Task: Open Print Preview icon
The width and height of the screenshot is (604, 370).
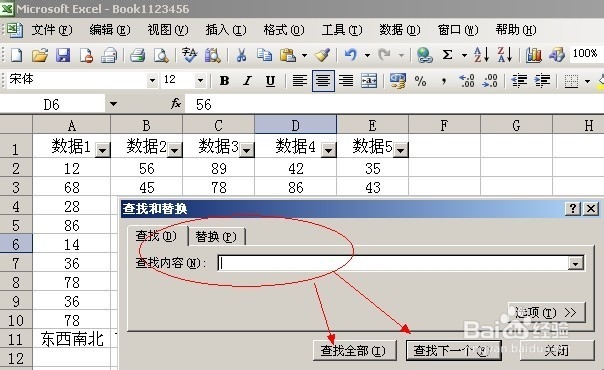Action: 161,55
